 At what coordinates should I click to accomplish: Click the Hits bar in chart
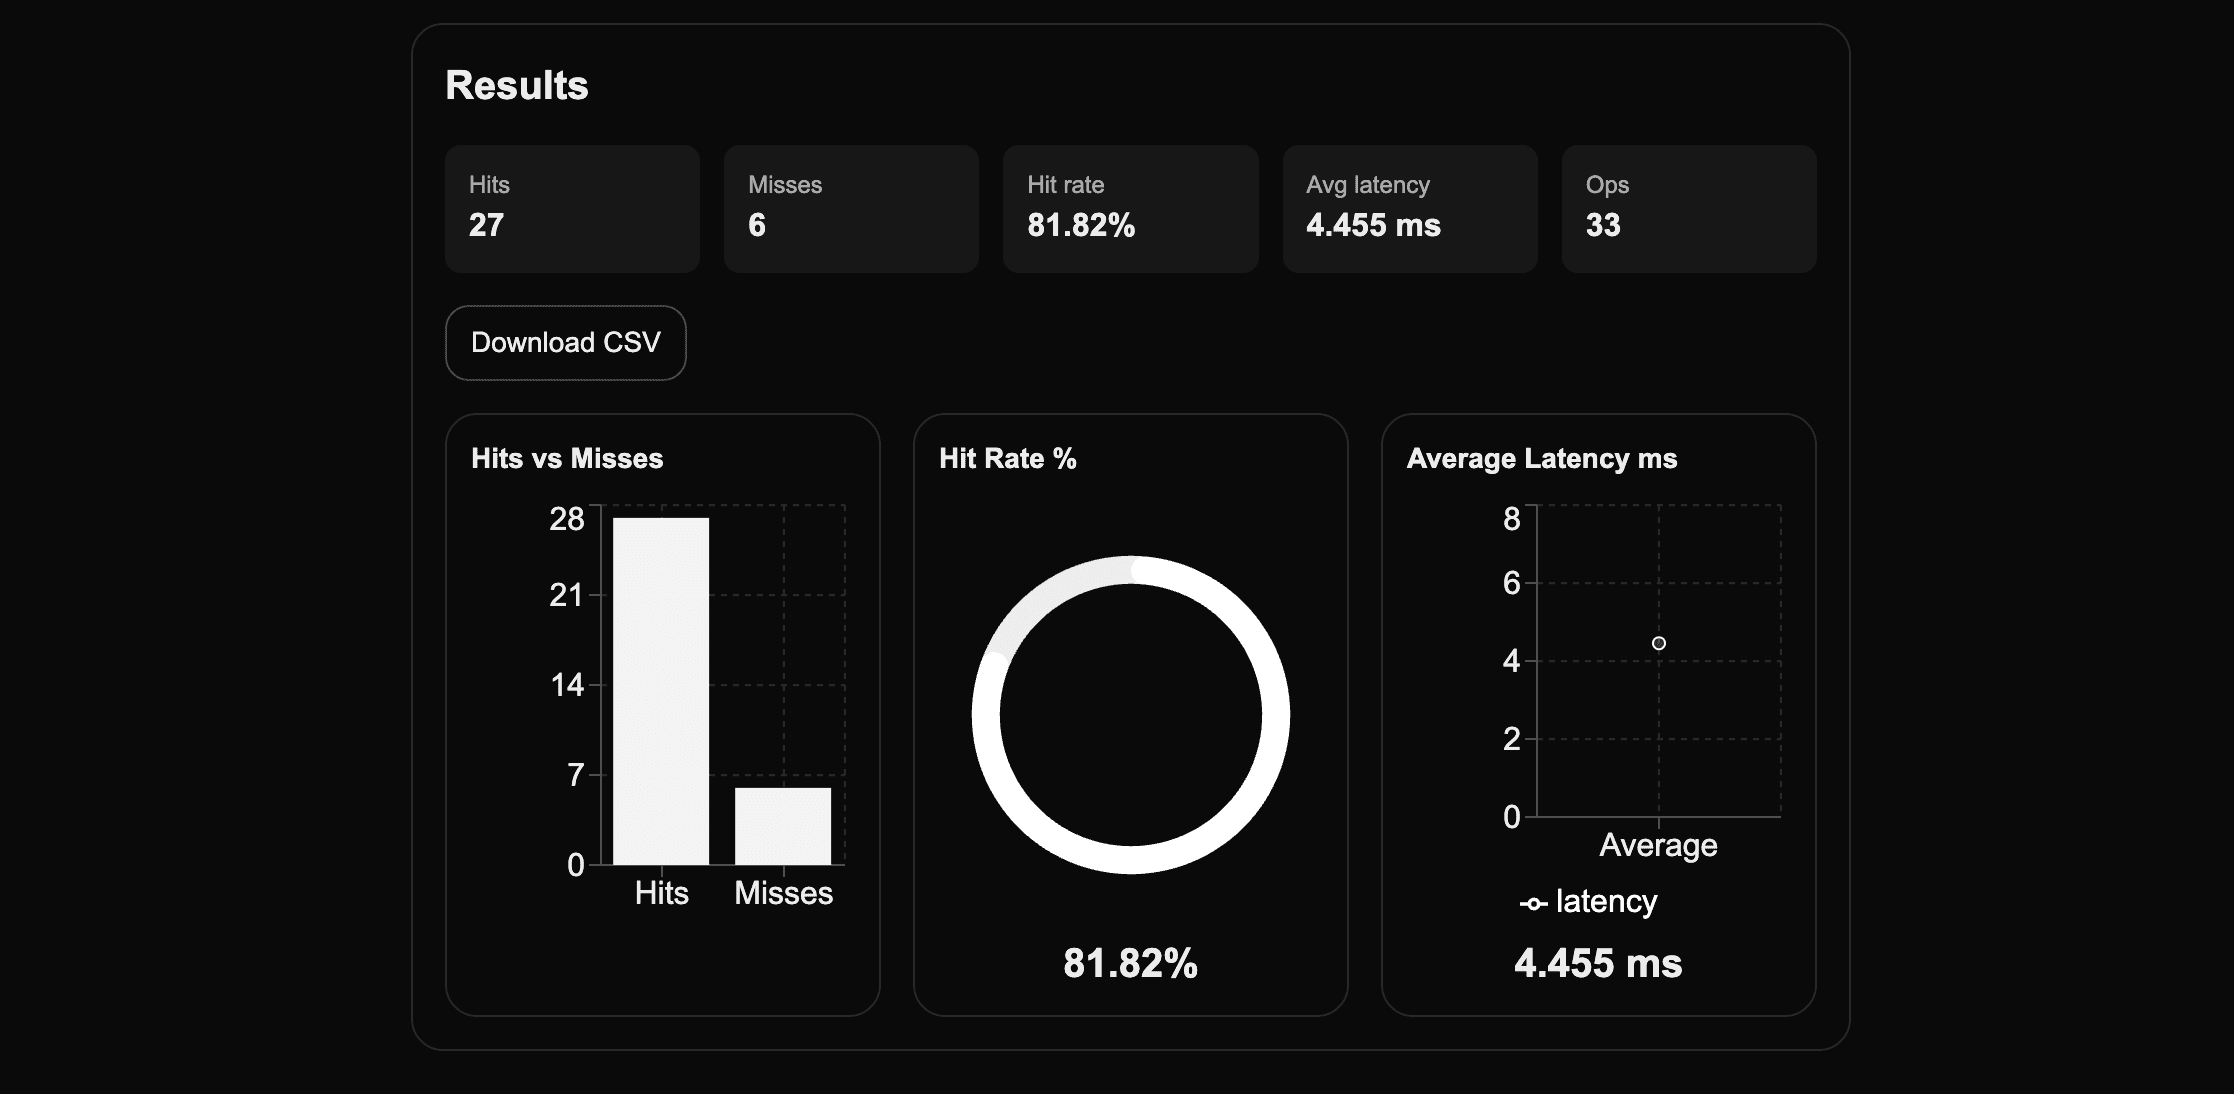pyautogui.click(x=661, y=690)
